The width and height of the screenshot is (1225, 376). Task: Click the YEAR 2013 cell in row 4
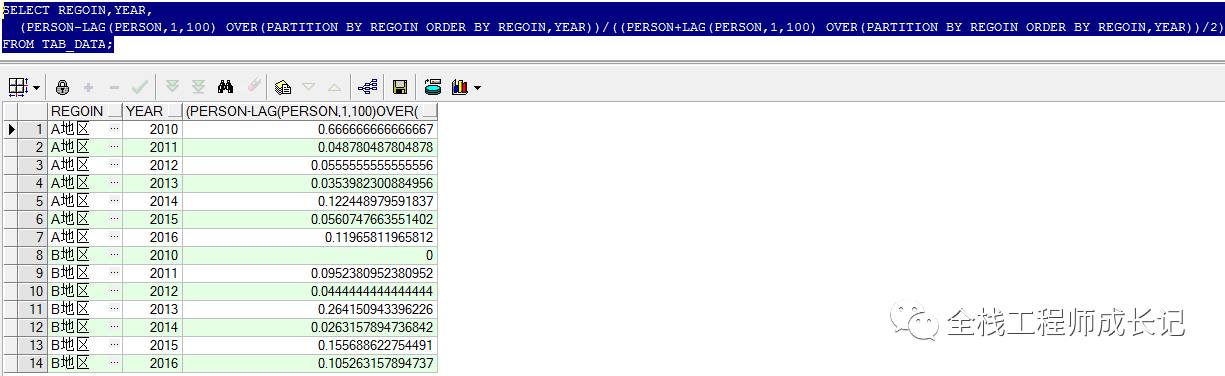pos(153,183)
